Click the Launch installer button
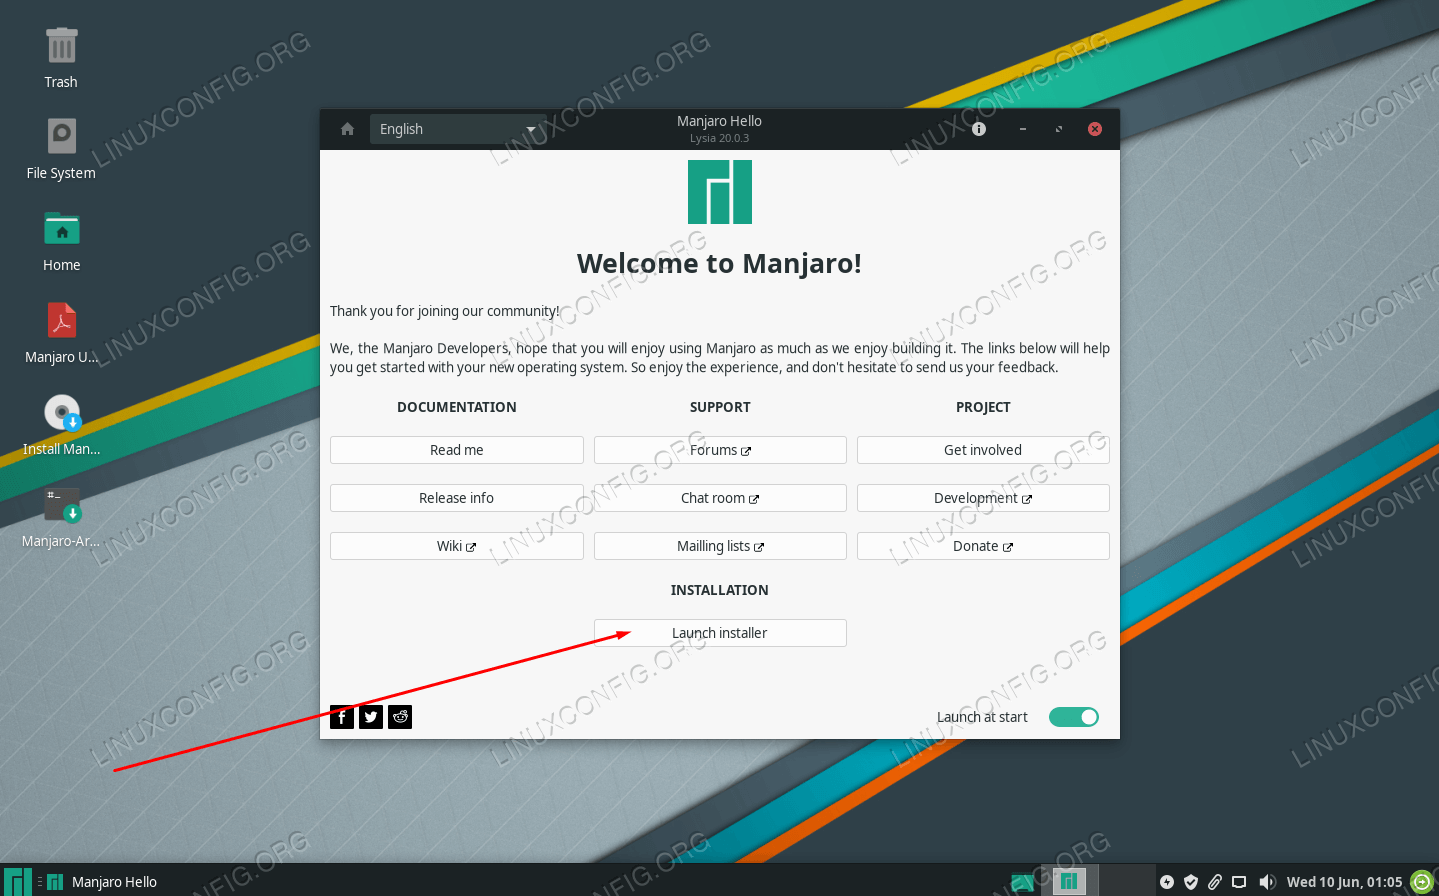This screenshot has height=896, width=1439. tap(720, 633)
